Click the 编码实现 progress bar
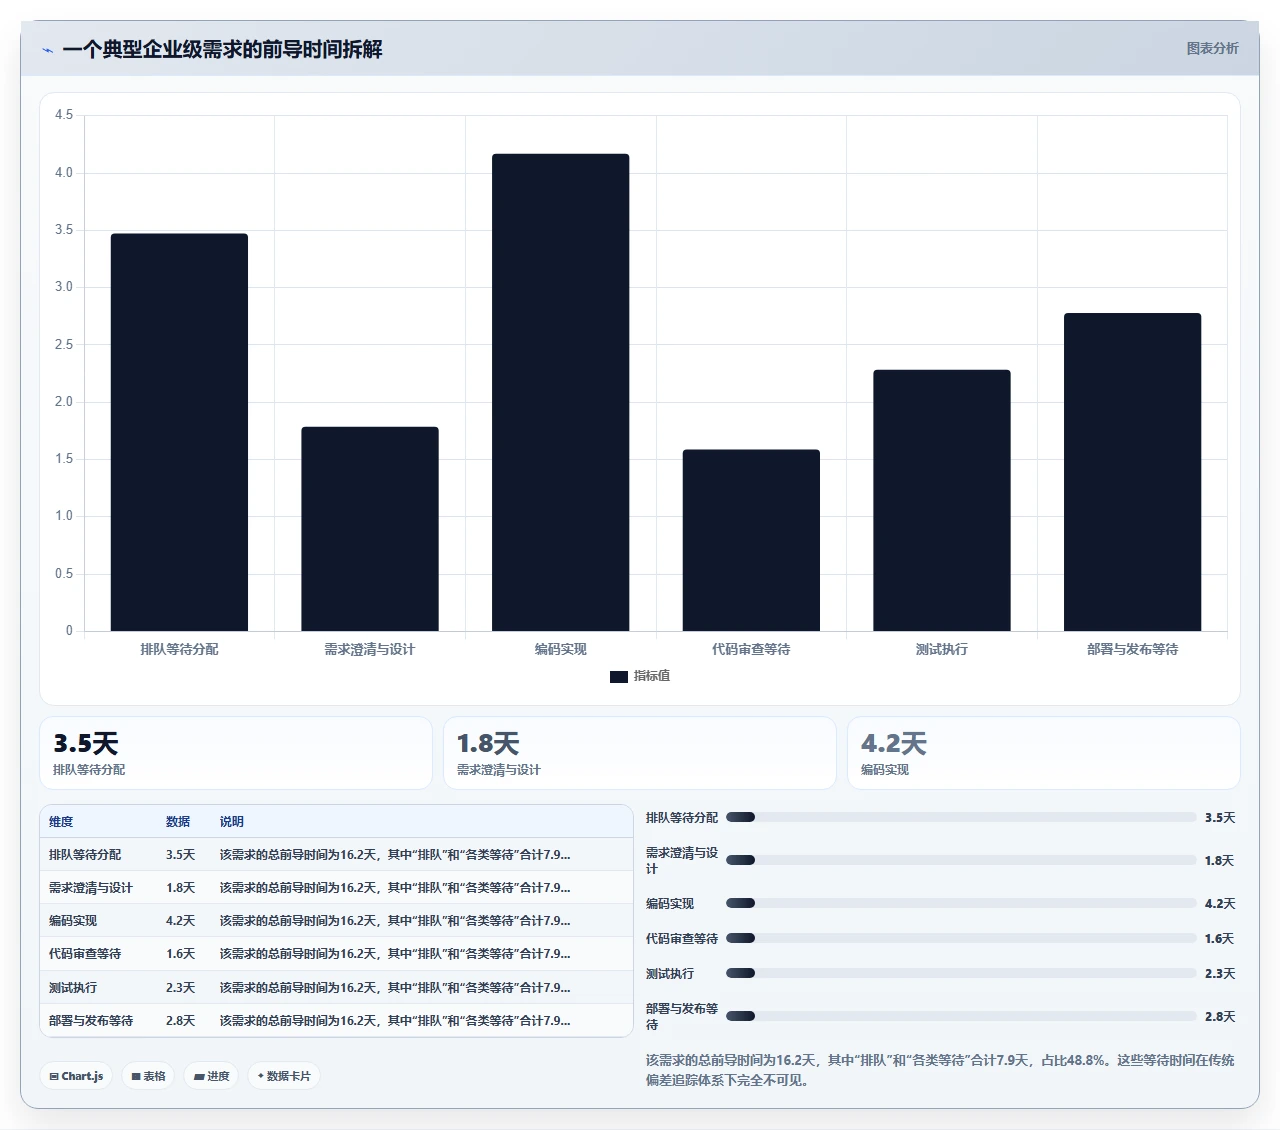Image resolution: width=1280 pixels, height=1130 pixels. 961,903
